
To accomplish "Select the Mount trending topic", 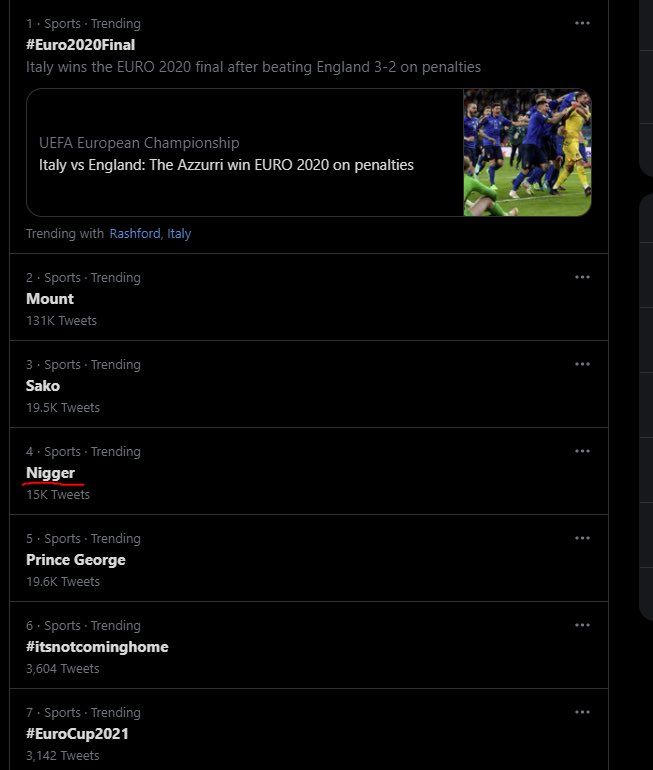I will 50,299.
